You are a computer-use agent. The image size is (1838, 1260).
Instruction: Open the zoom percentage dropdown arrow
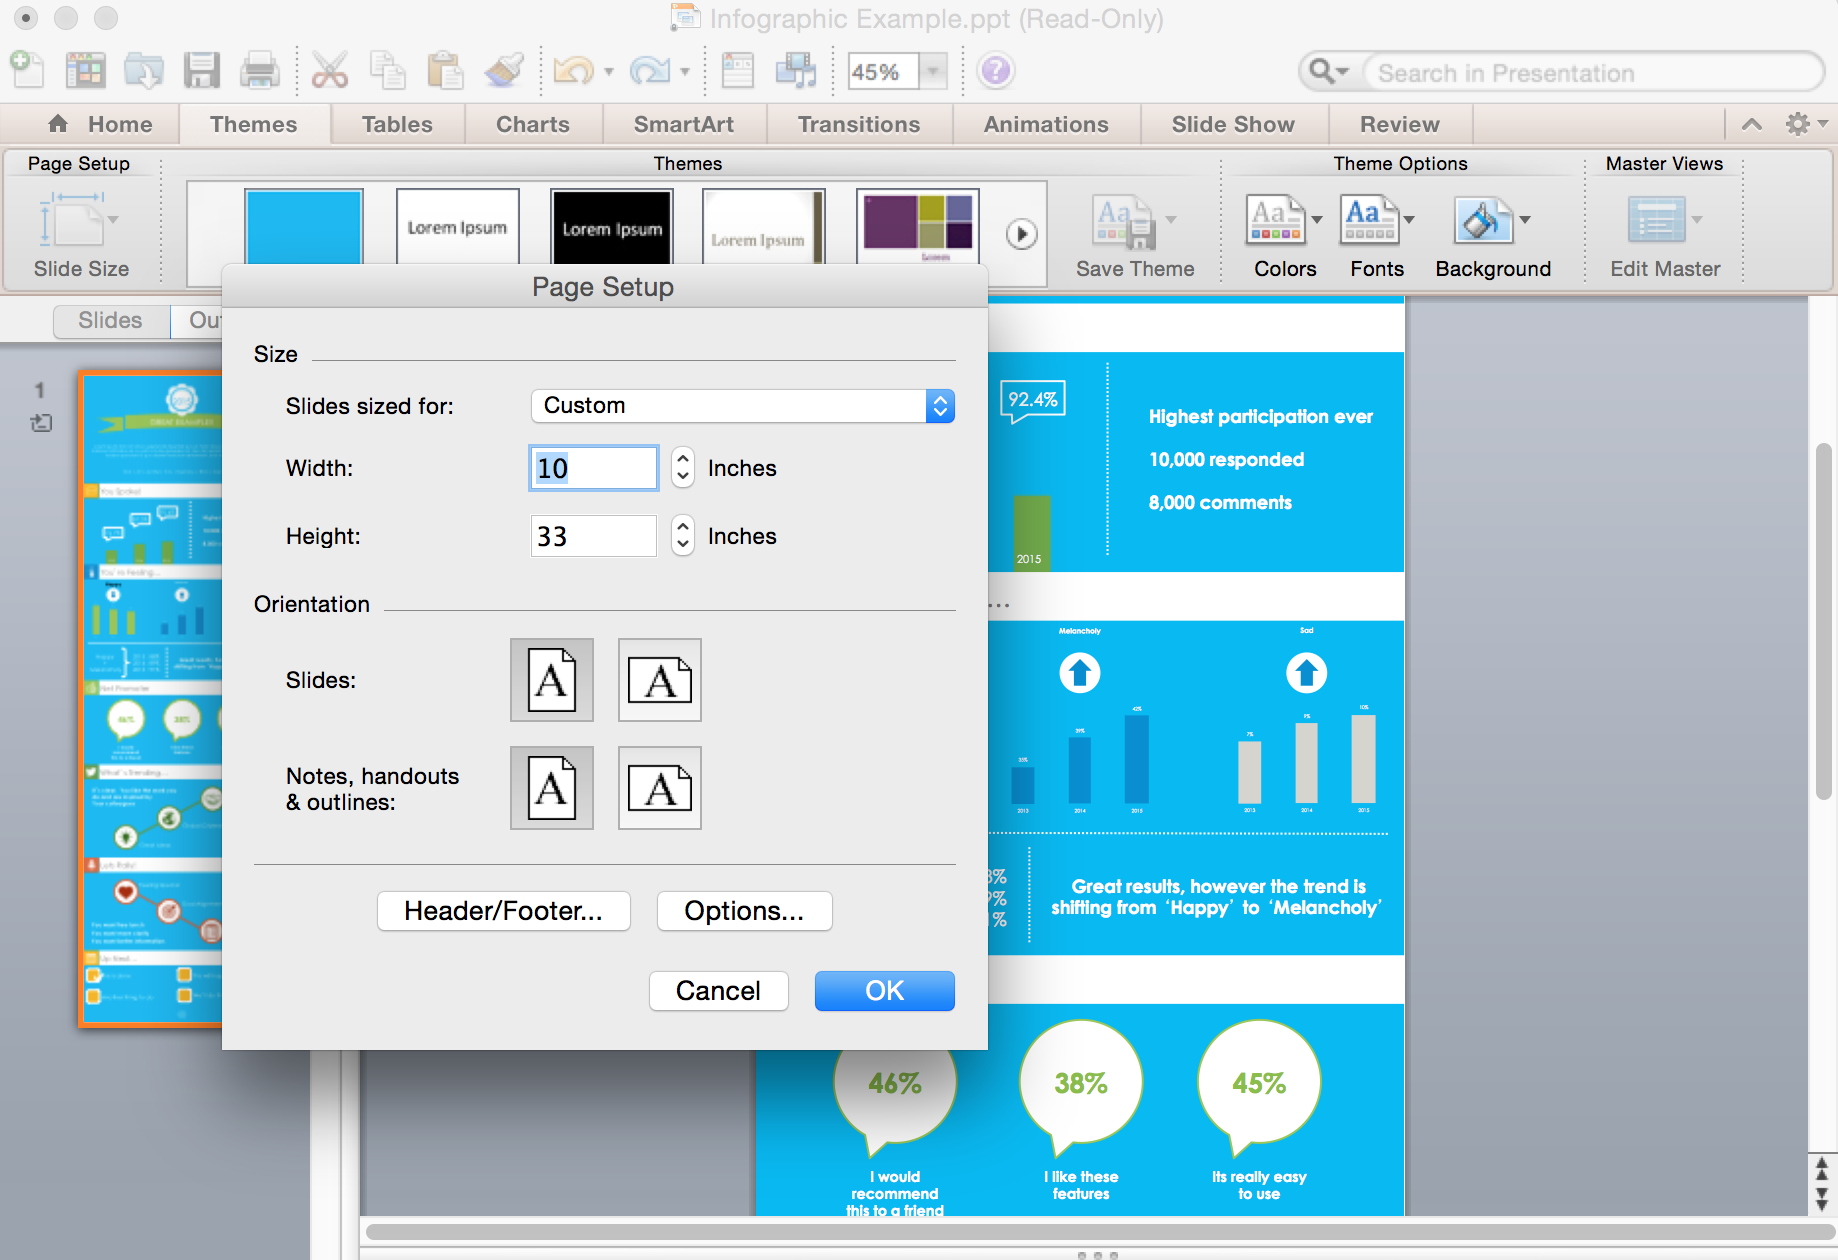click(933, 72)
